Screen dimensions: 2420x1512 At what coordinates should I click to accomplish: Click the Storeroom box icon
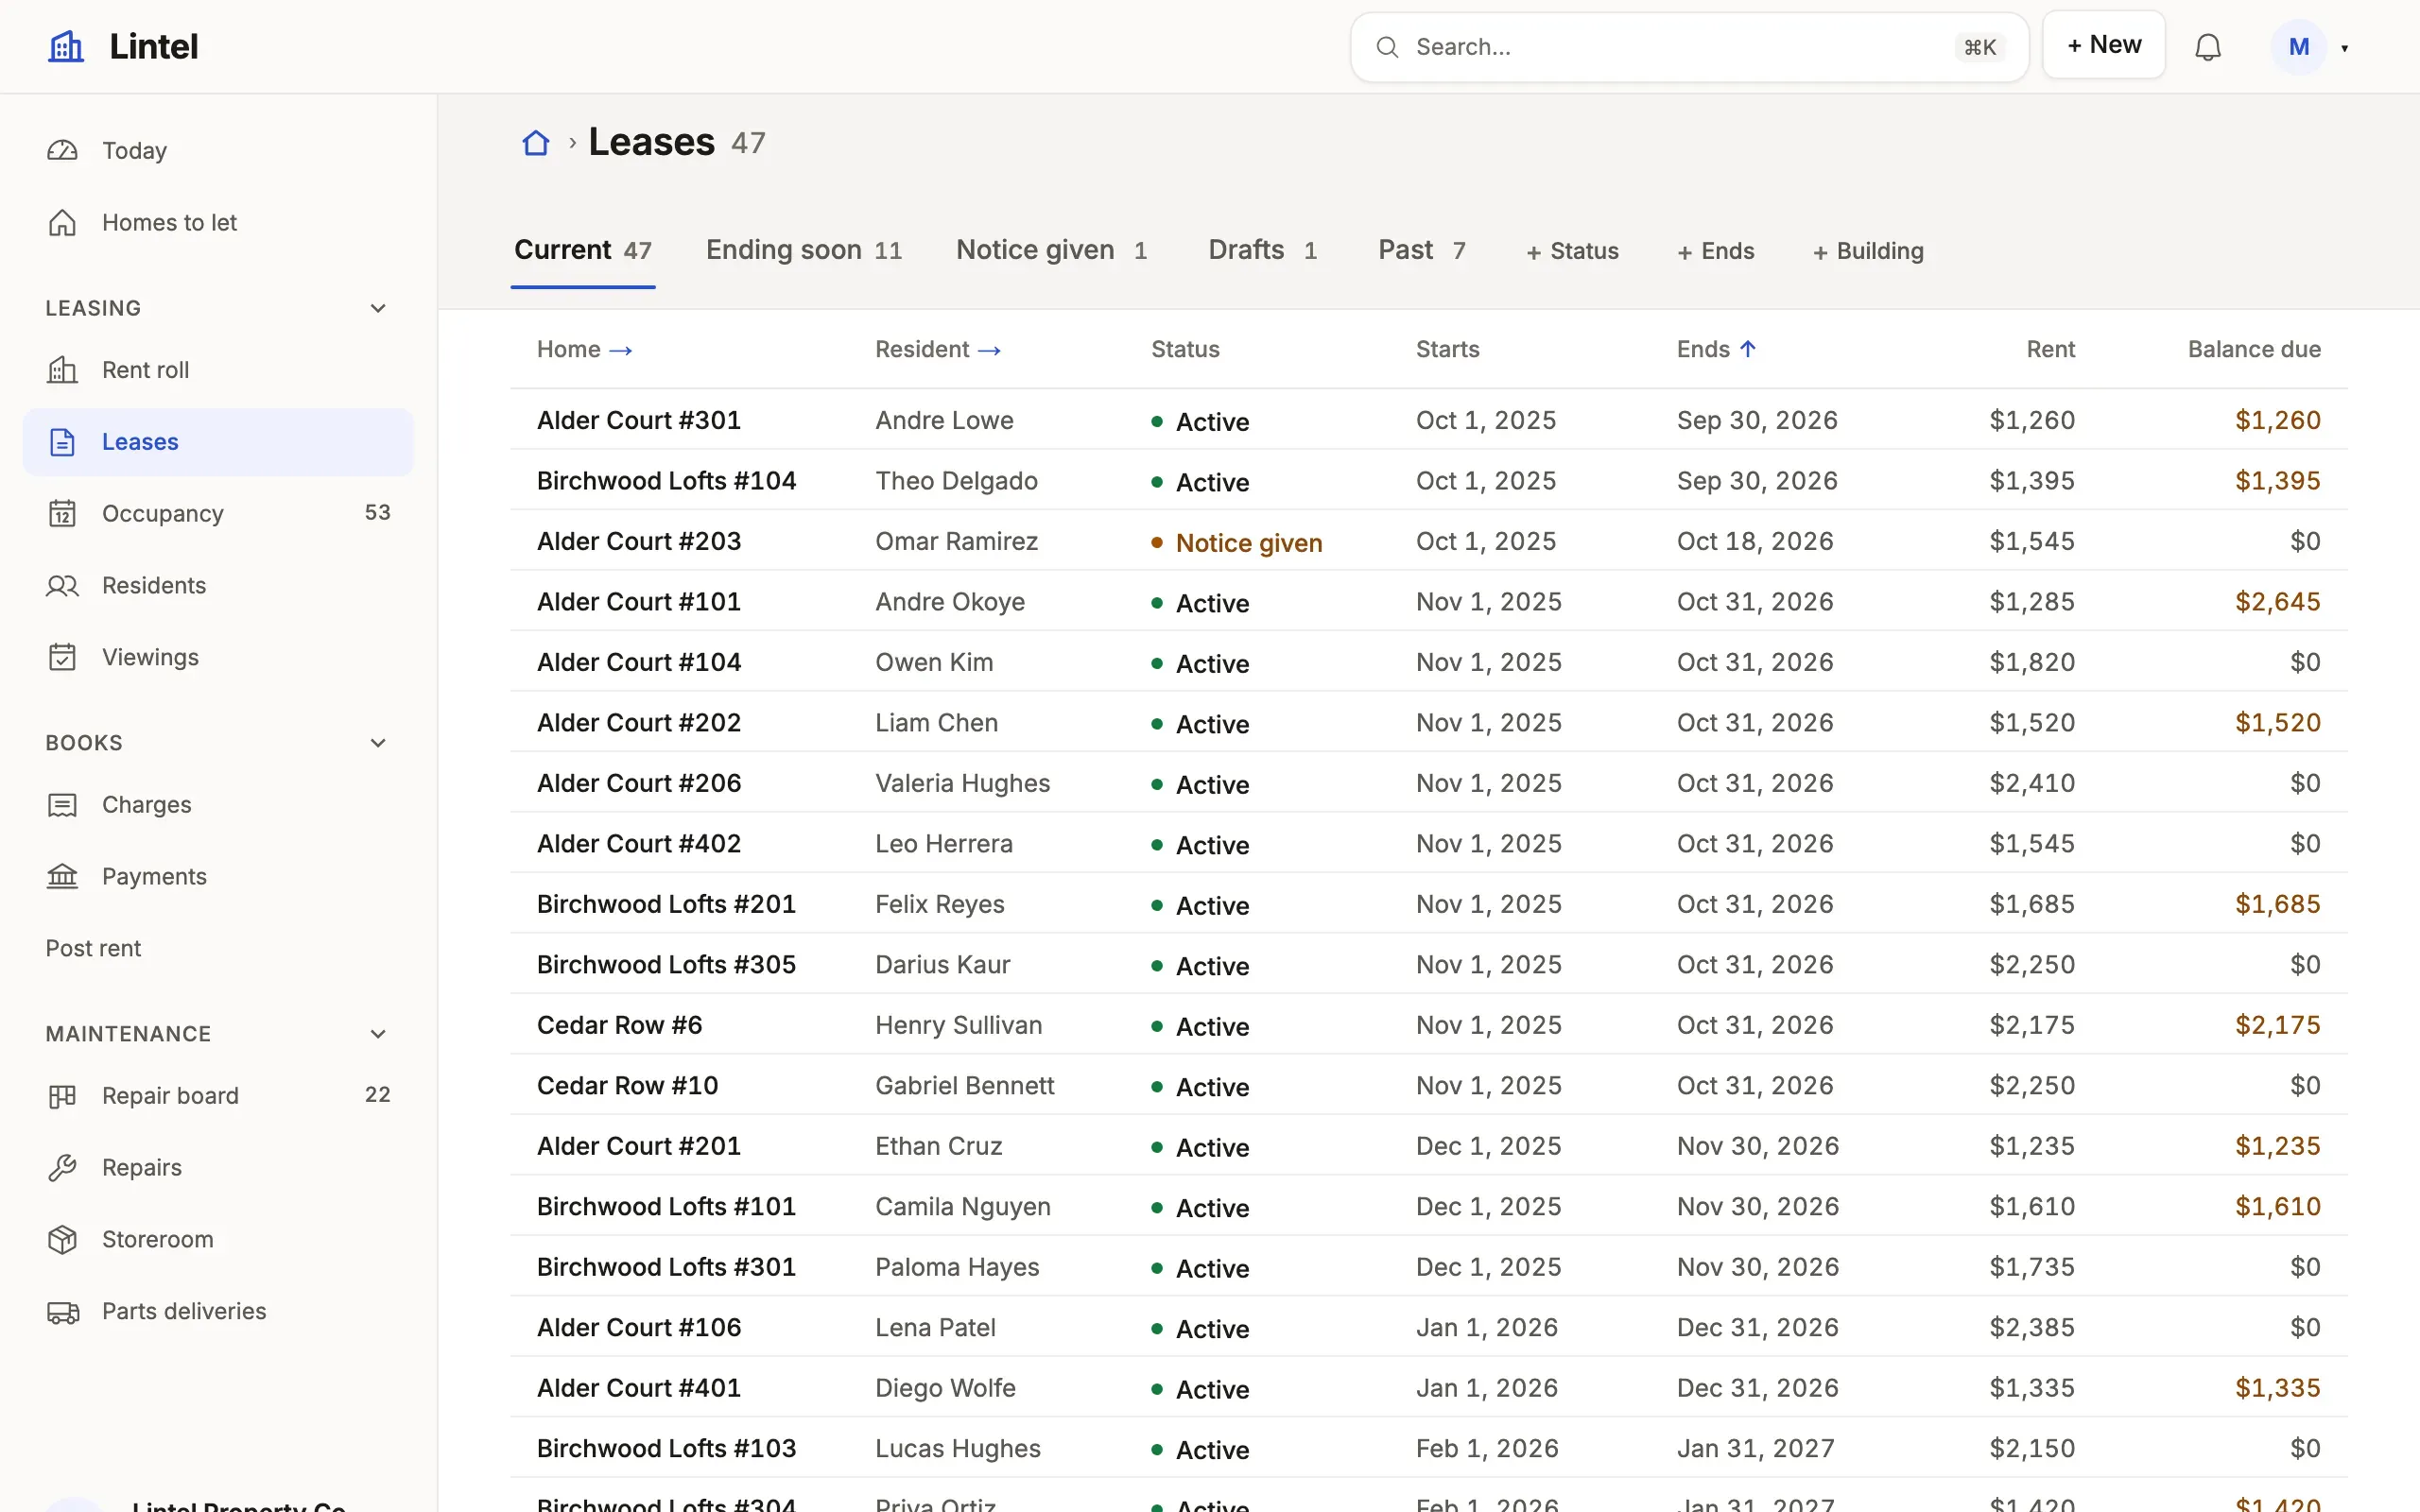point(62,1240)
